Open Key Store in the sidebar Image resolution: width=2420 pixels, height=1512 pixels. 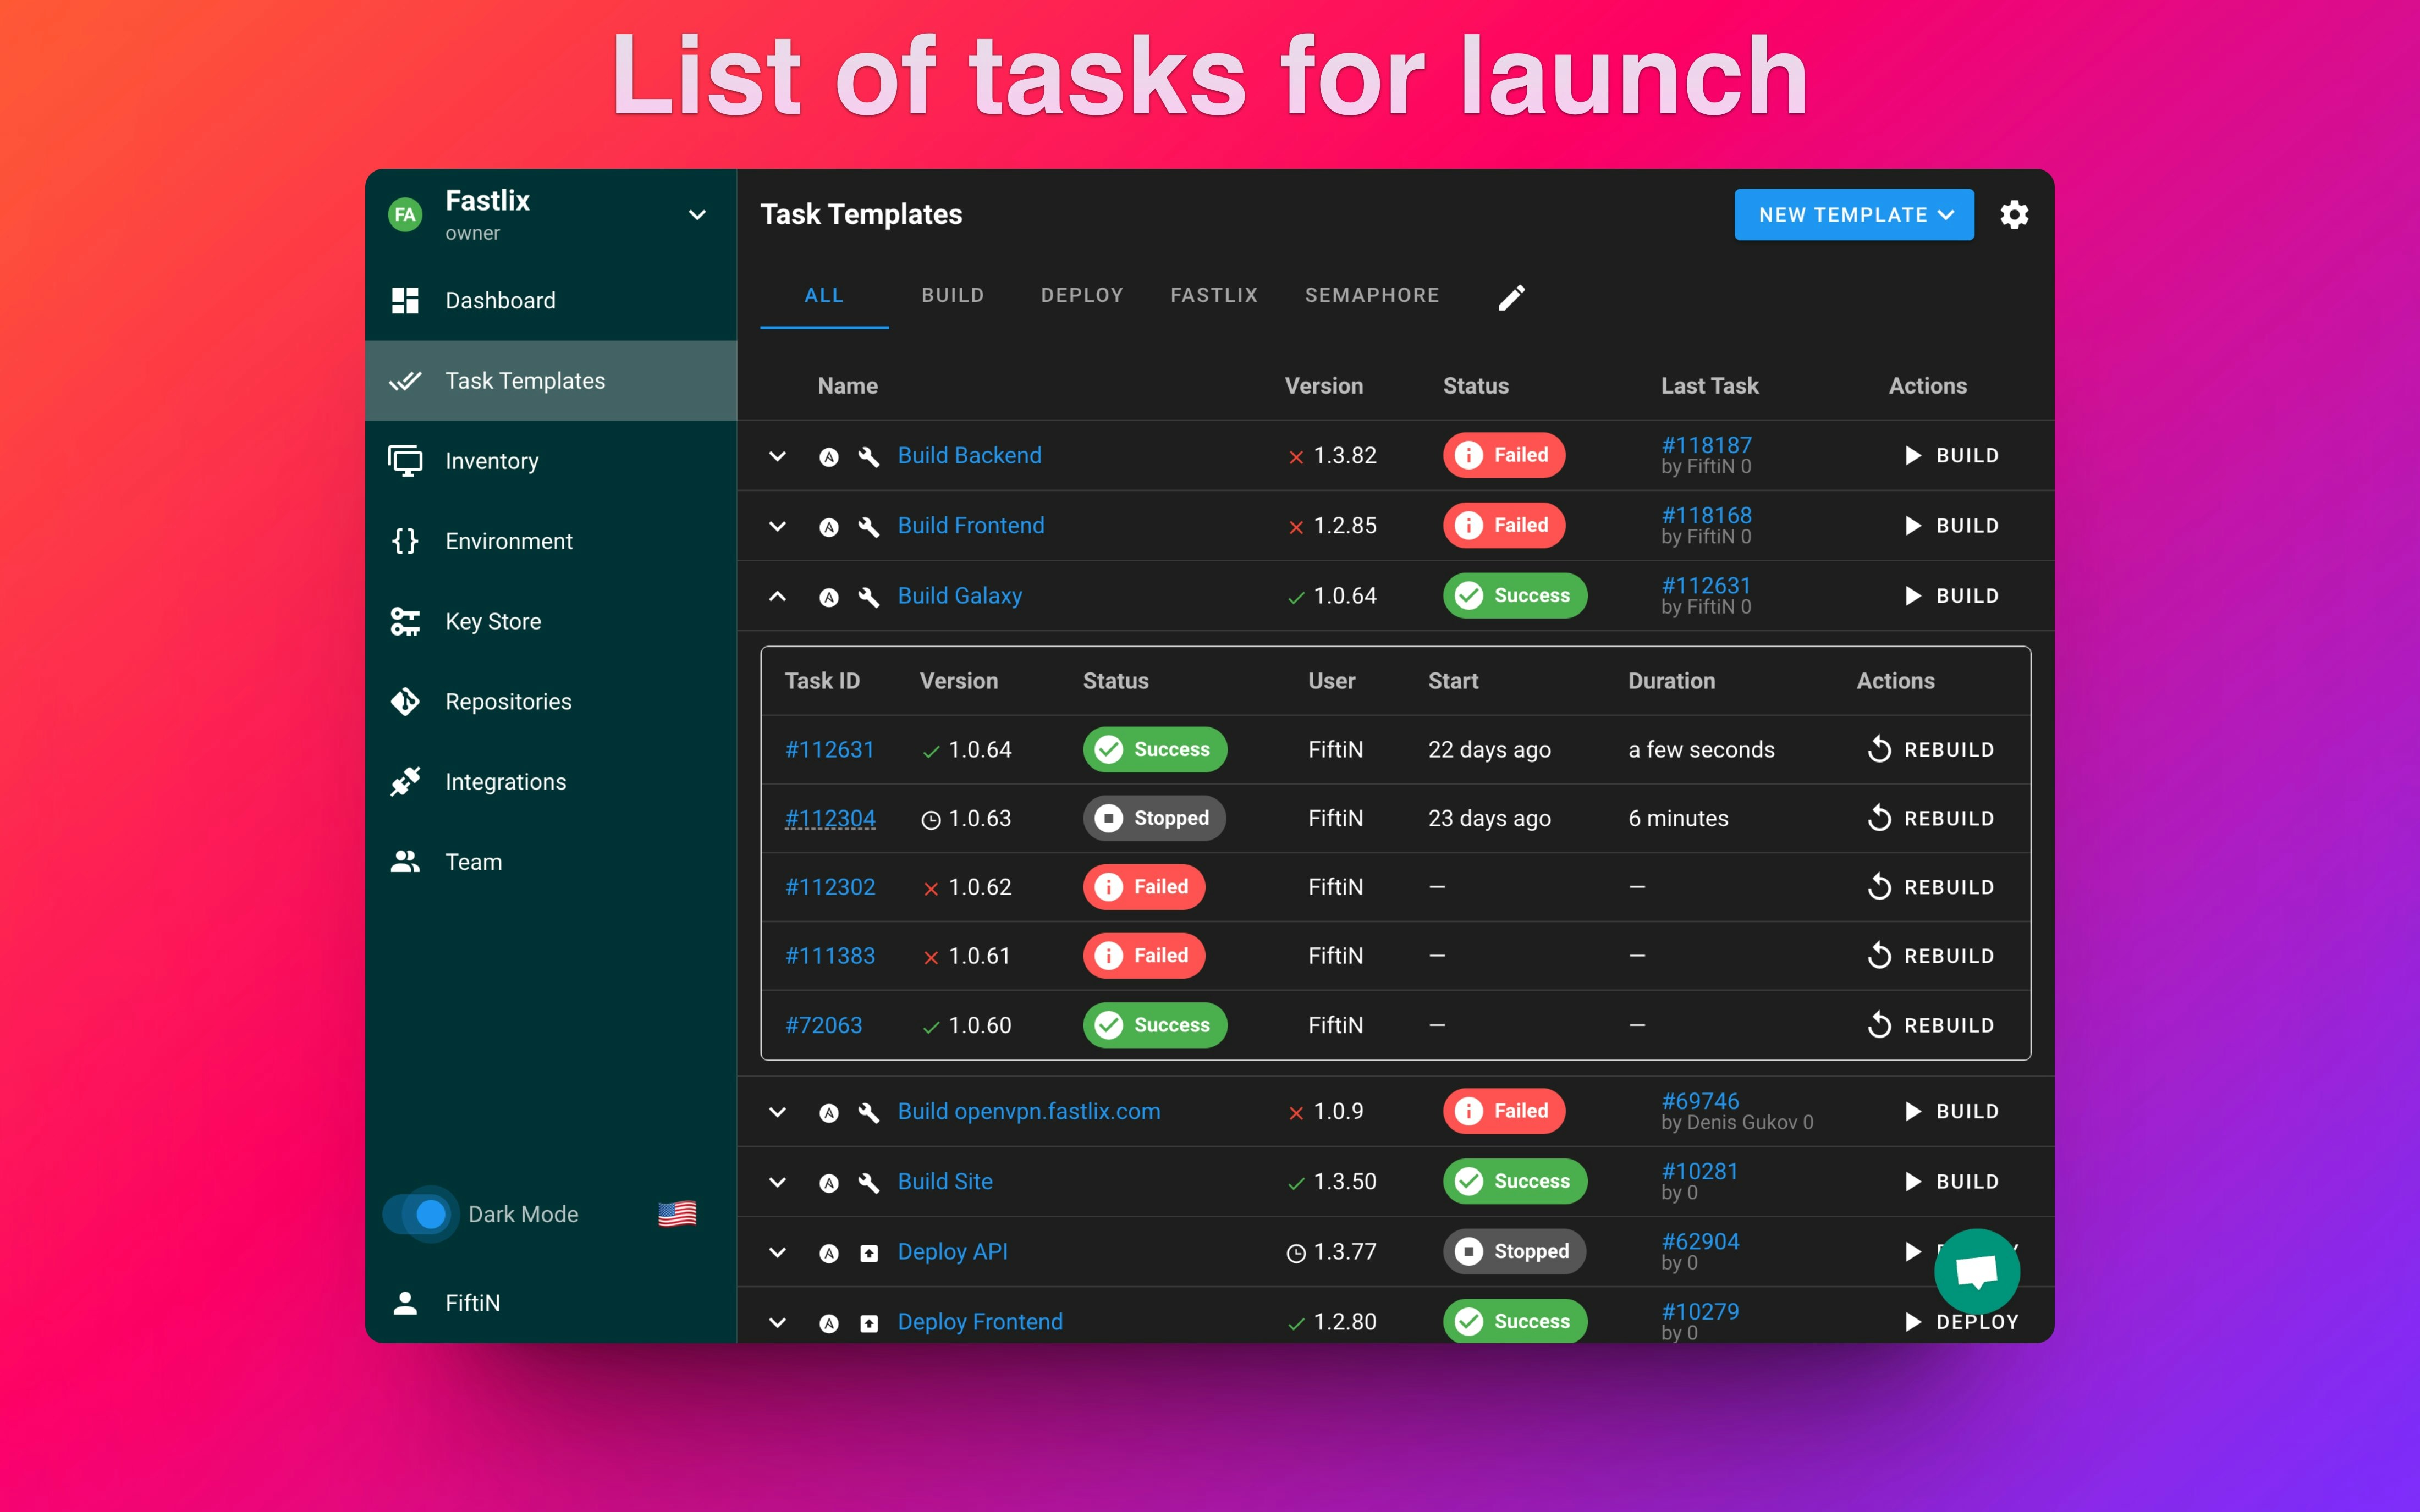click(x=551, y=621)
